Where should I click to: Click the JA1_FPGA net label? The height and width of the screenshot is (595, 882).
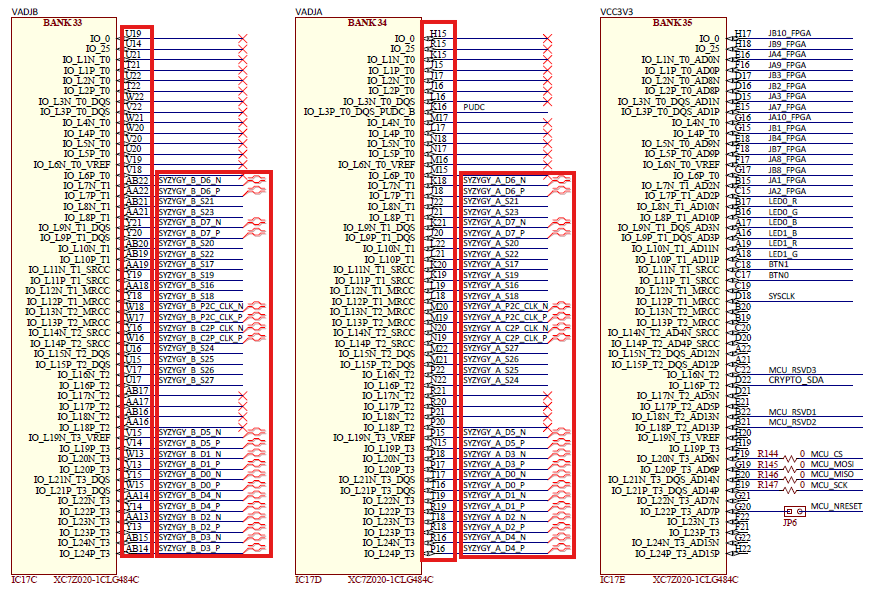[x=788, y=180]
